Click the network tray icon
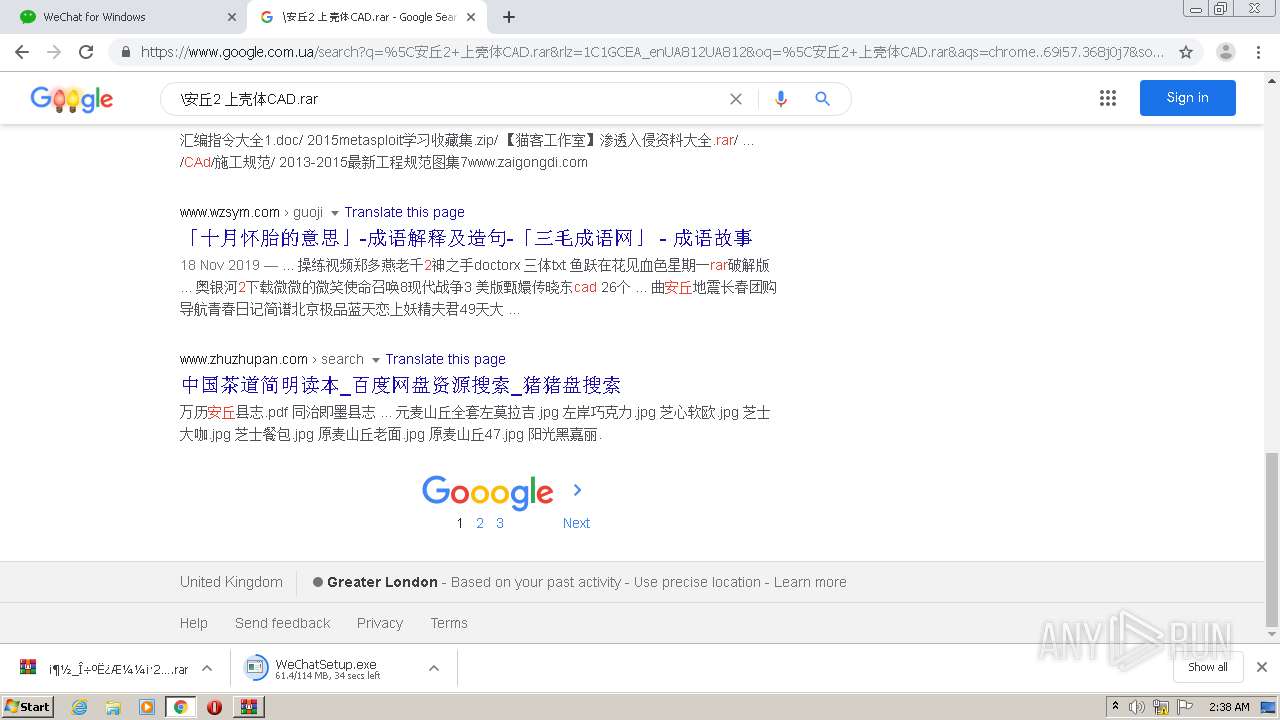This screenshot has width=1280, height=720. pyautogui.click(x=1161, y=707)
